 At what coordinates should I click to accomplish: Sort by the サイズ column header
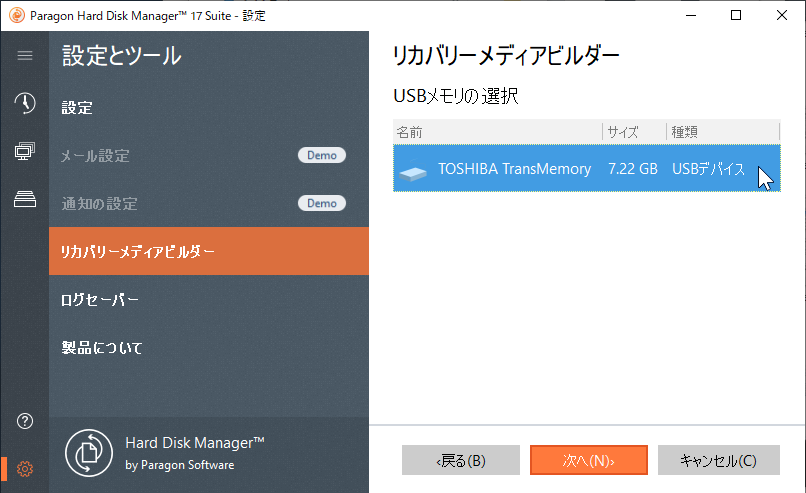[634, 132]
